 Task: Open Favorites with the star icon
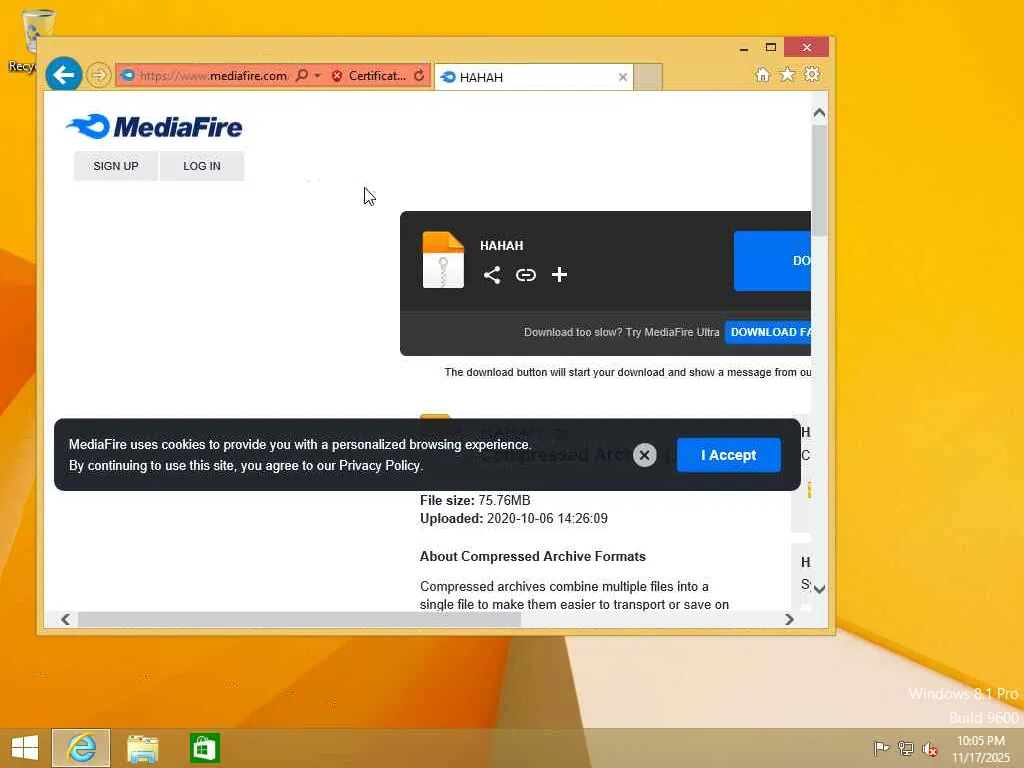tap(788, 74)
